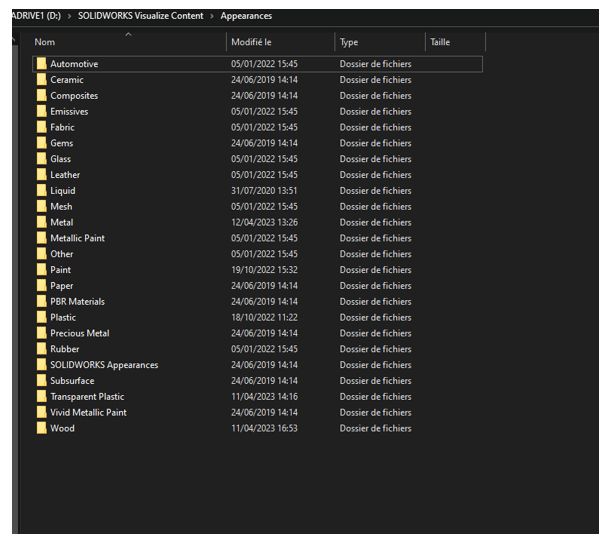Click the Precious Metal folder name

coord(80,333)
